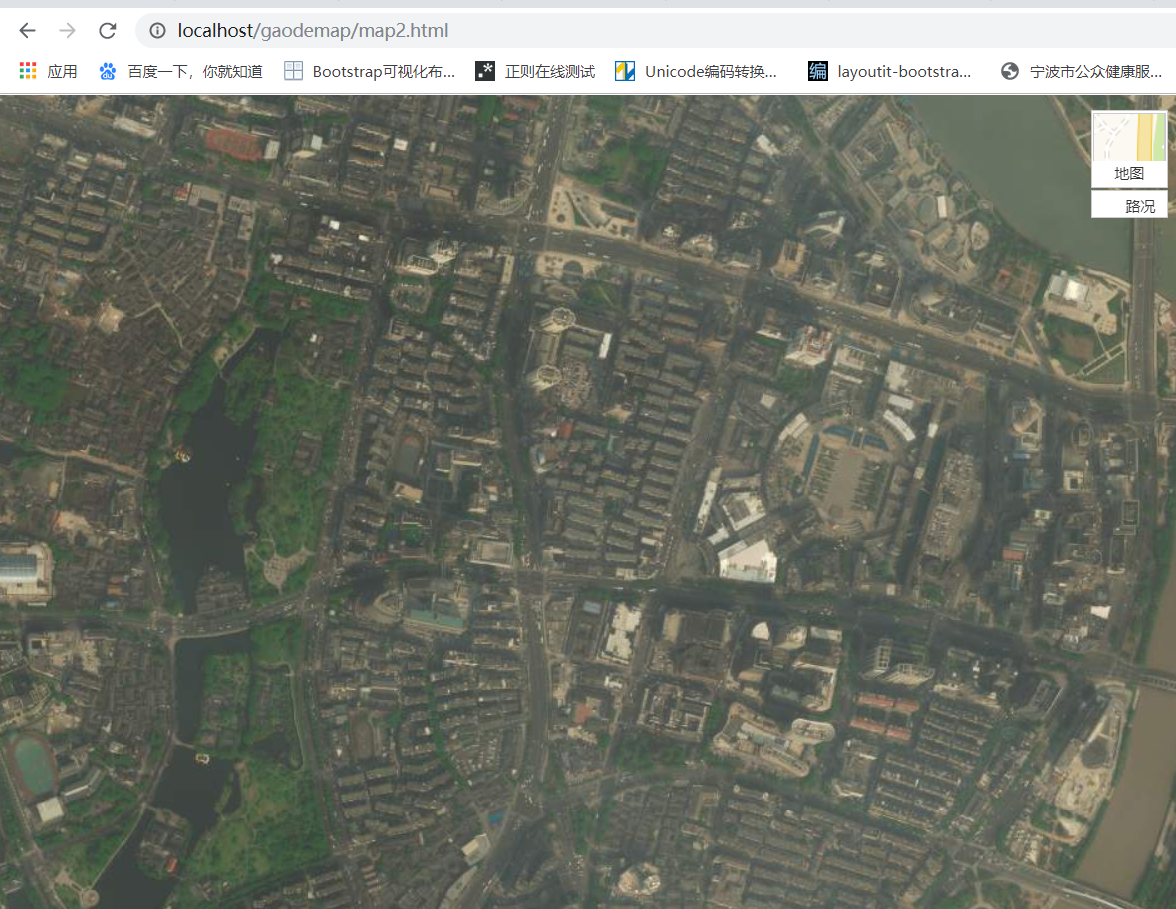
Task: Open 百度一下，你就知道 bookmark
Action: point(195,71)
